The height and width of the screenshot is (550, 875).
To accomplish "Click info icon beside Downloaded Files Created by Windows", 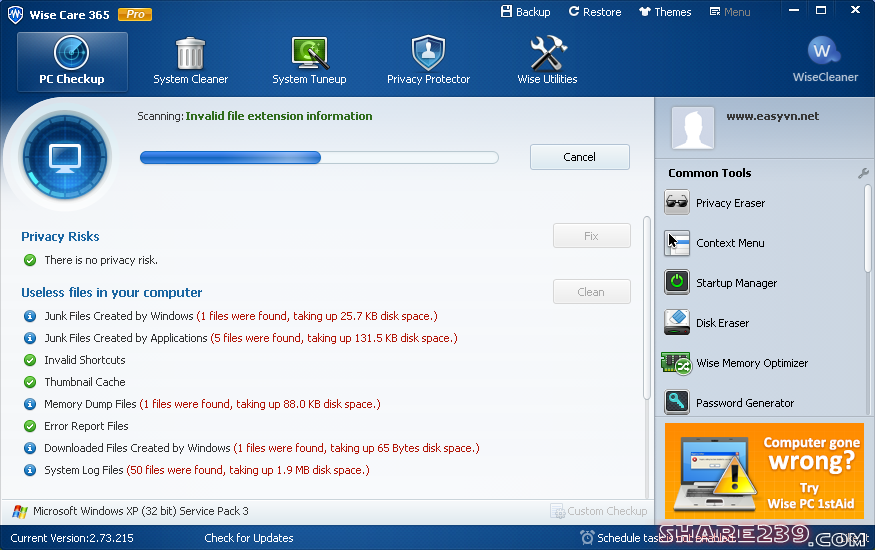I will click(x=30, y=448).
